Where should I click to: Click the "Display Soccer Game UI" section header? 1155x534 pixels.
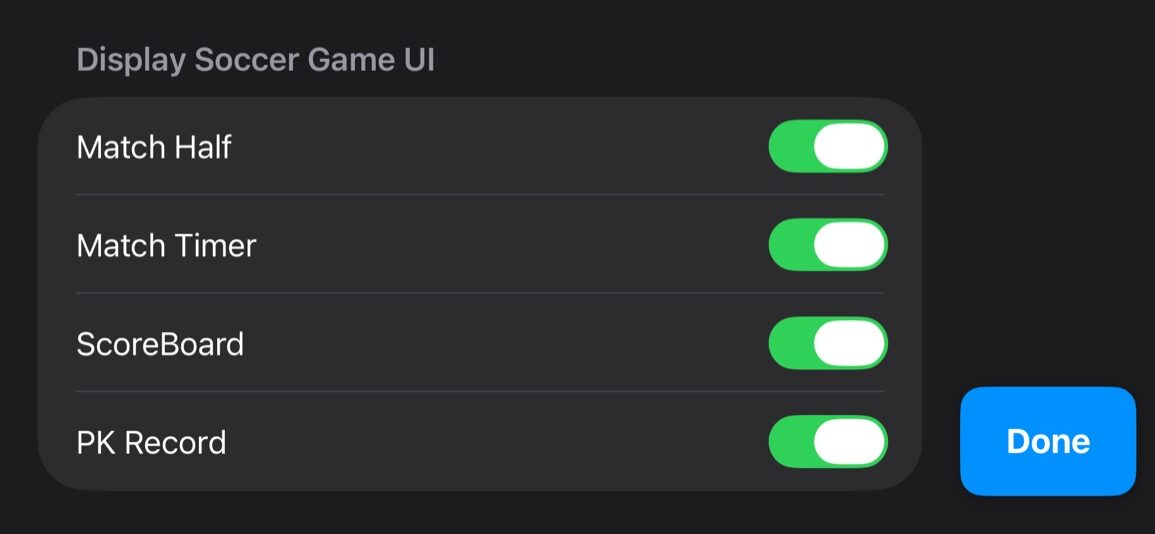click(255, 60)
